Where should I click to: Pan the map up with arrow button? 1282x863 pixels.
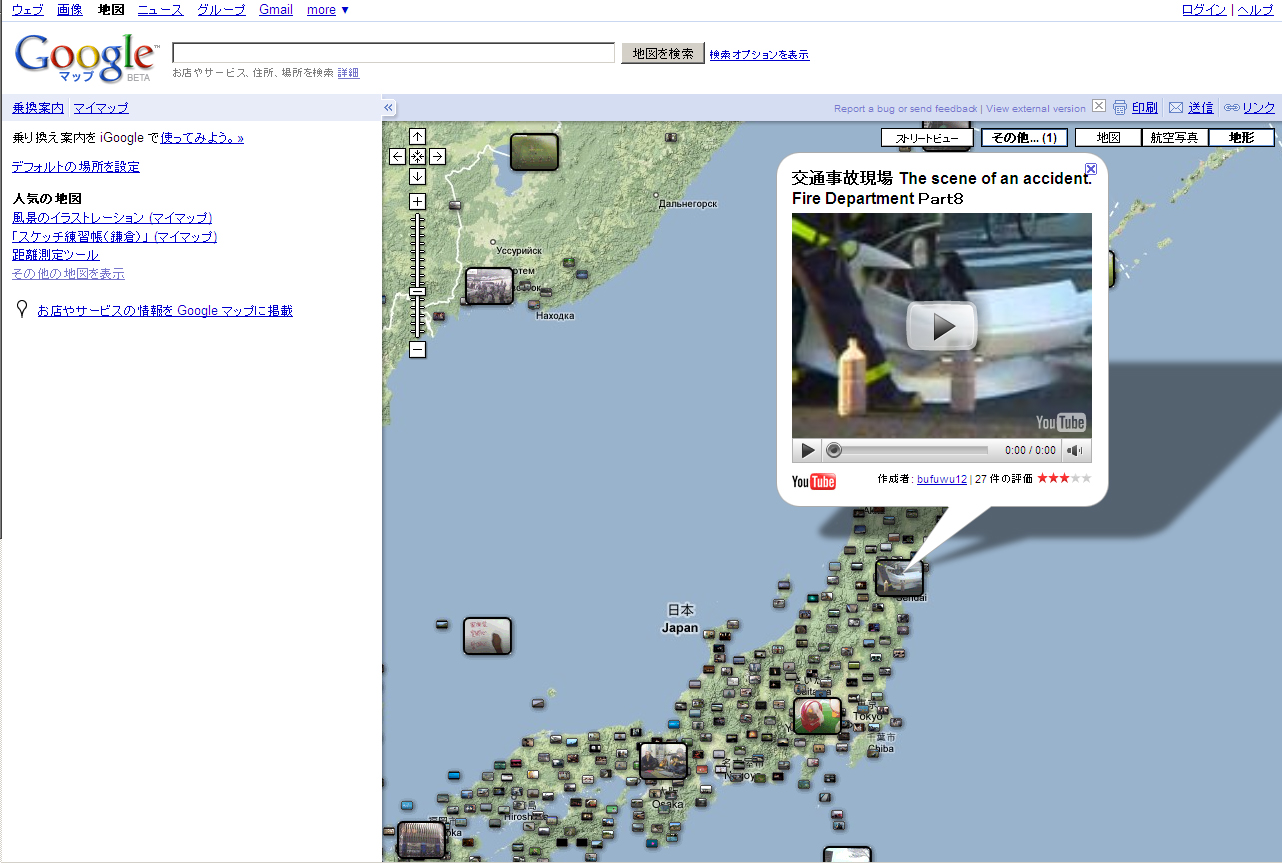[x=418, y=136]
